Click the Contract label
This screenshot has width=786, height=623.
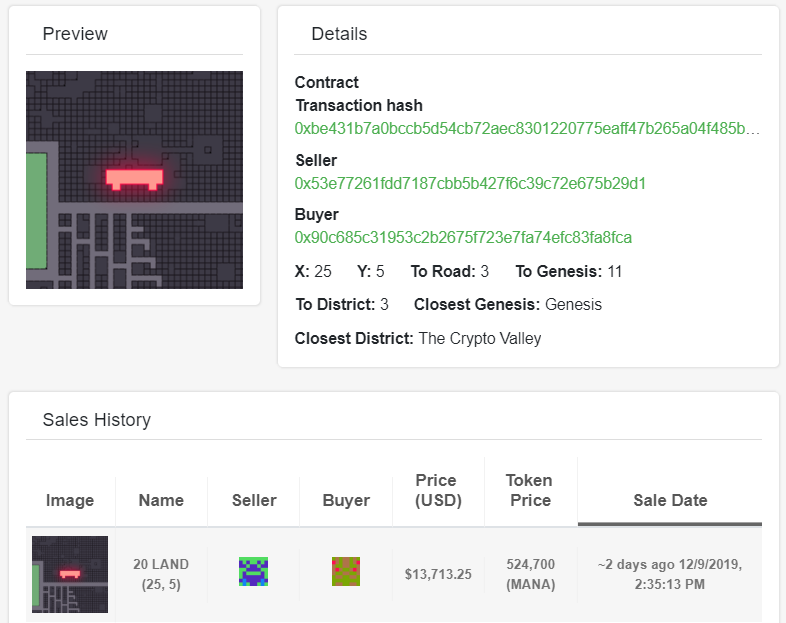tap(326, 82)
